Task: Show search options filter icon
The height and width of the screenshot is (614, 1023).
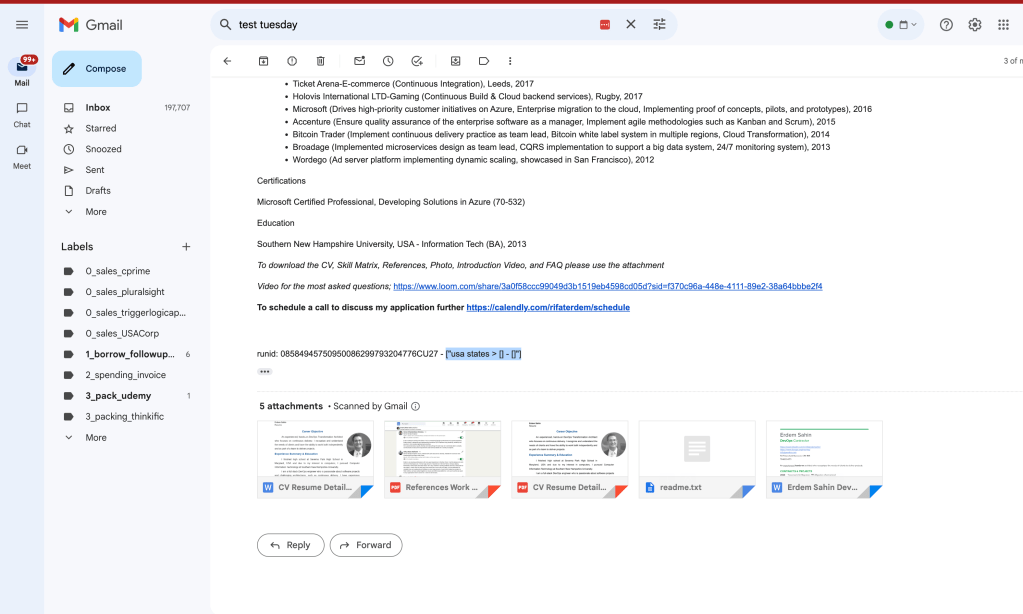Action: pos(660,24)
